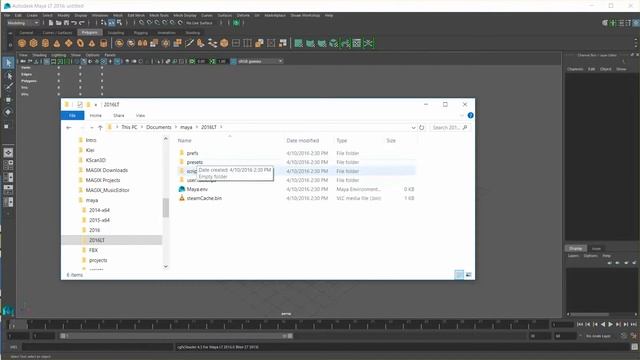
Task: Create a polygon sphere from the shelf
Action: (22, 43)
